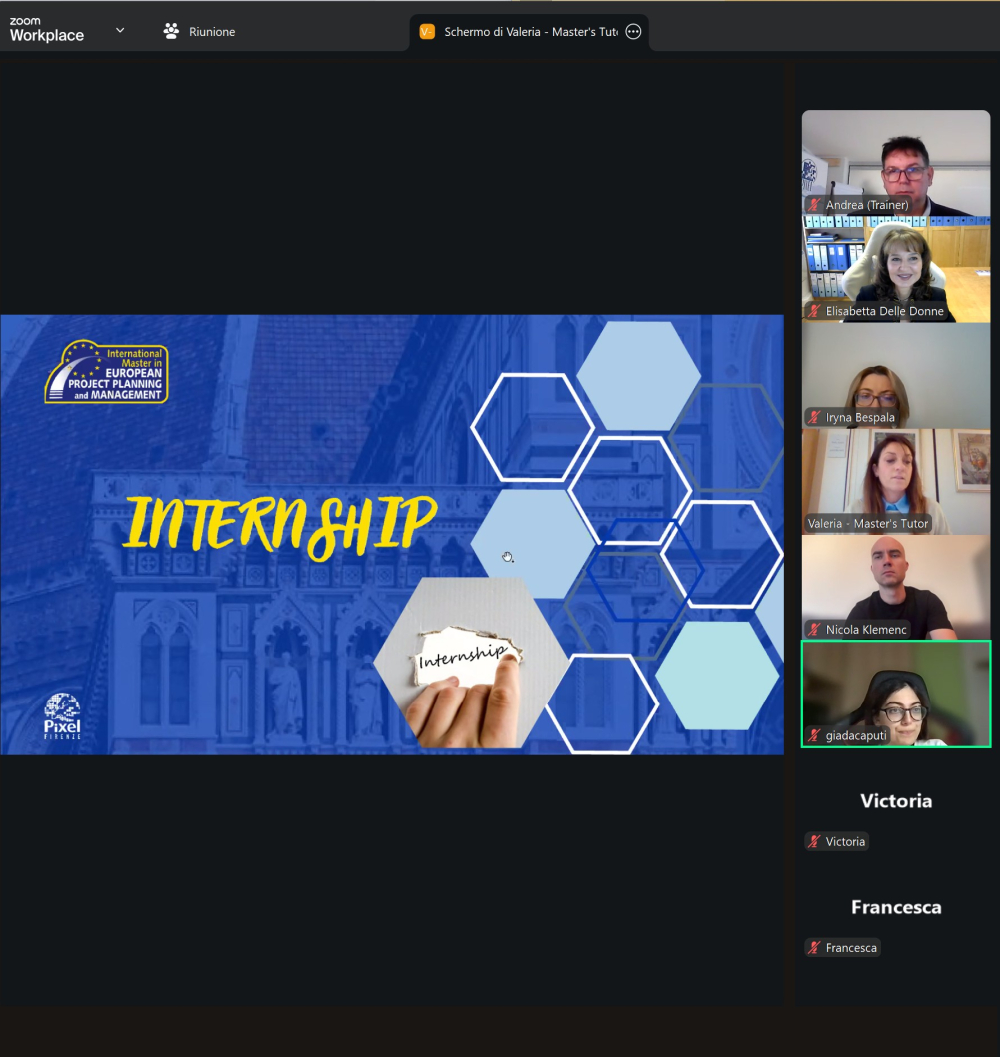Select the Schermo di Valeria share tab
The width and height of the screenshot is (1000, 1057).
530,32
